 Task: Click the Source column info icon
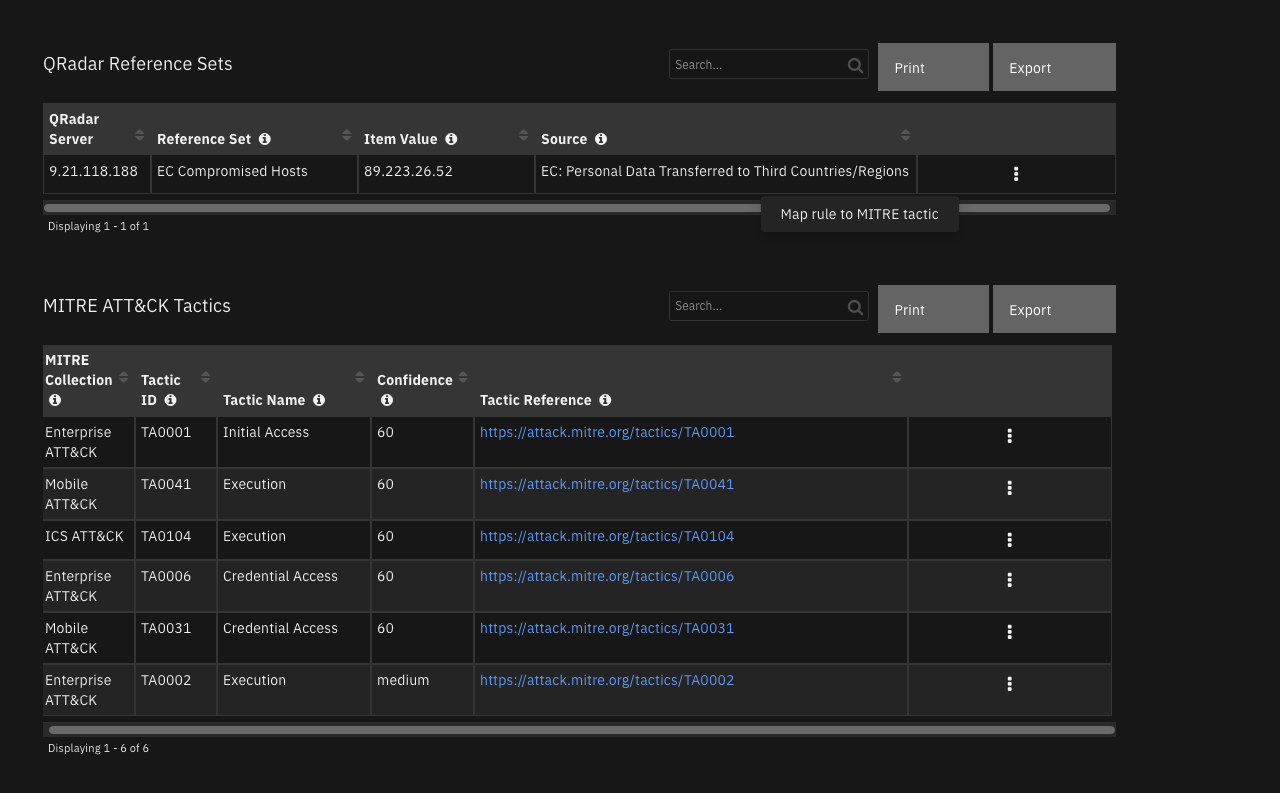pos(600,139)
